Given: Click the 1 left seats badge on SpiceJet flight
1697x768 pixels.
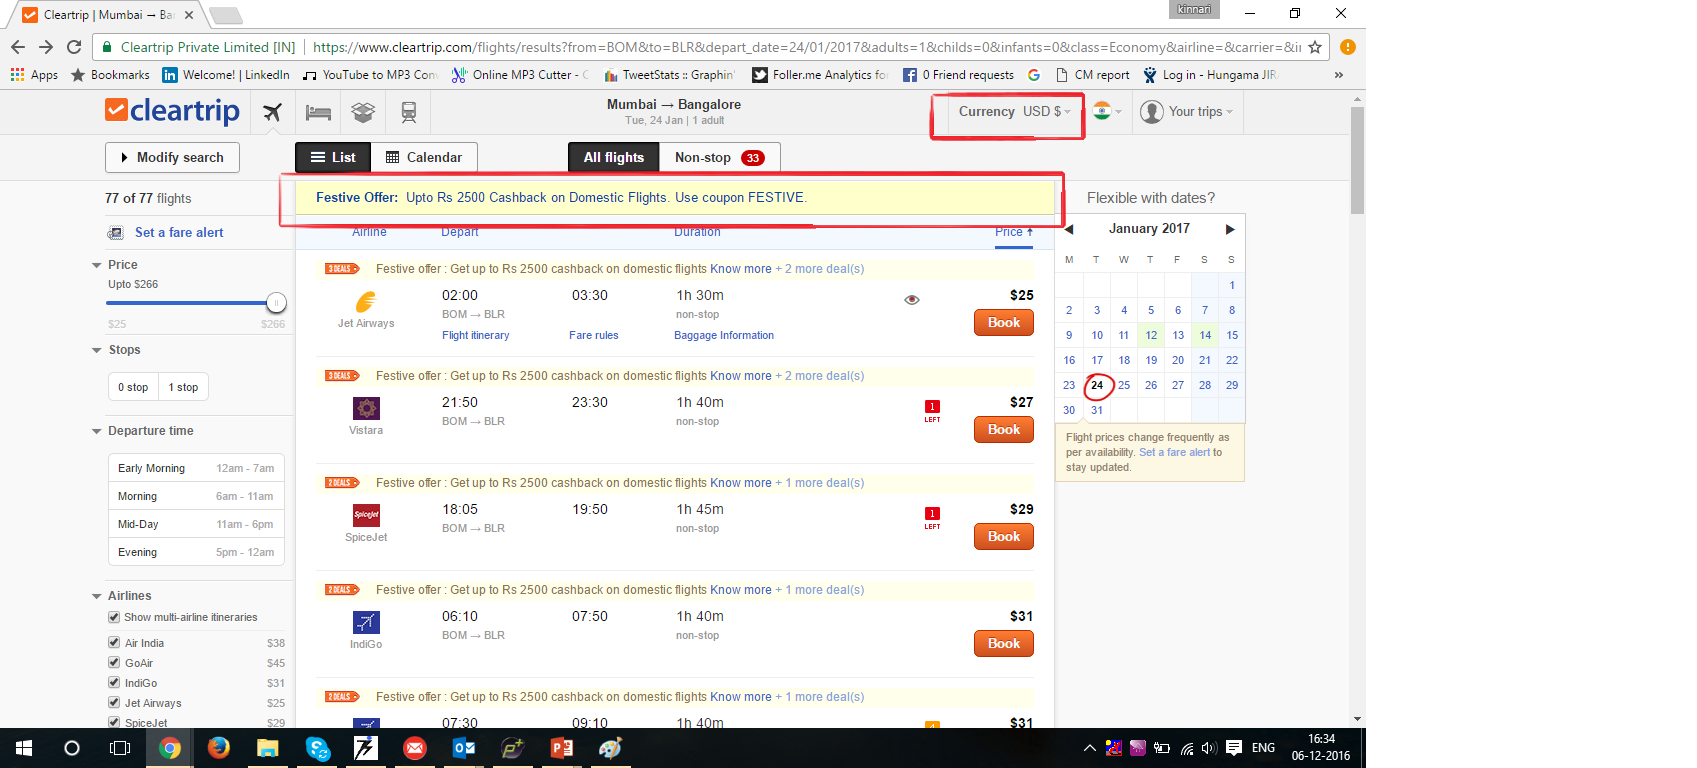Looking at the screenshot, I should tap(932, 517).
